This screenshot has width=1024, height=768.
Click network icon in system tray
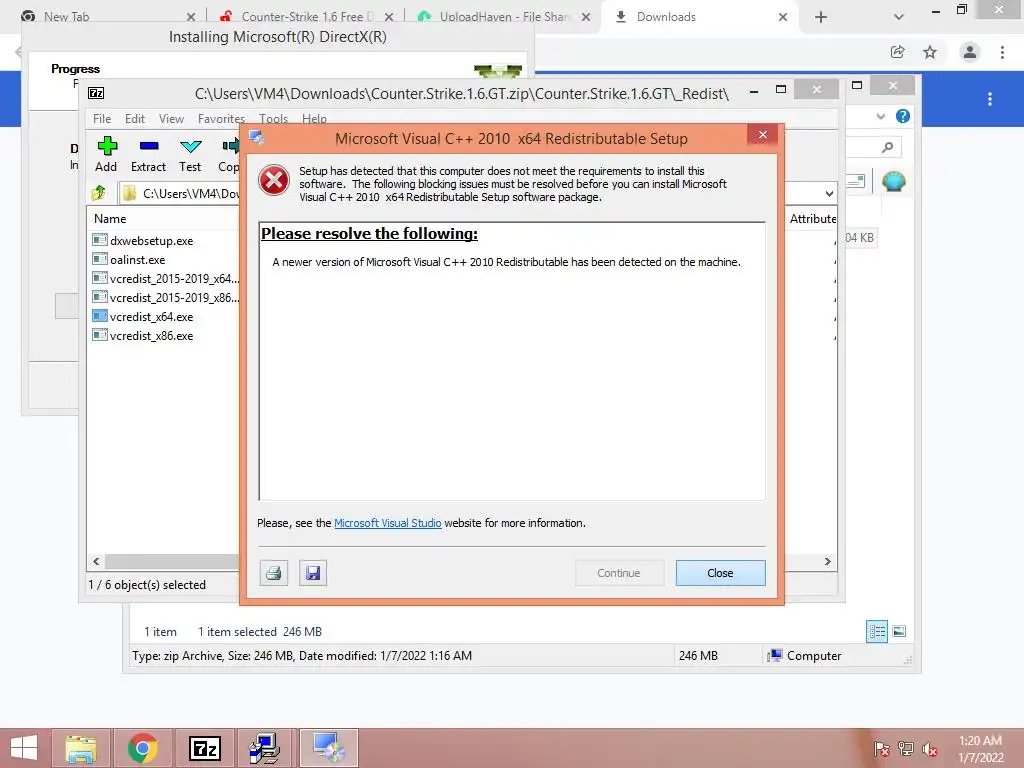coord(906,749)
